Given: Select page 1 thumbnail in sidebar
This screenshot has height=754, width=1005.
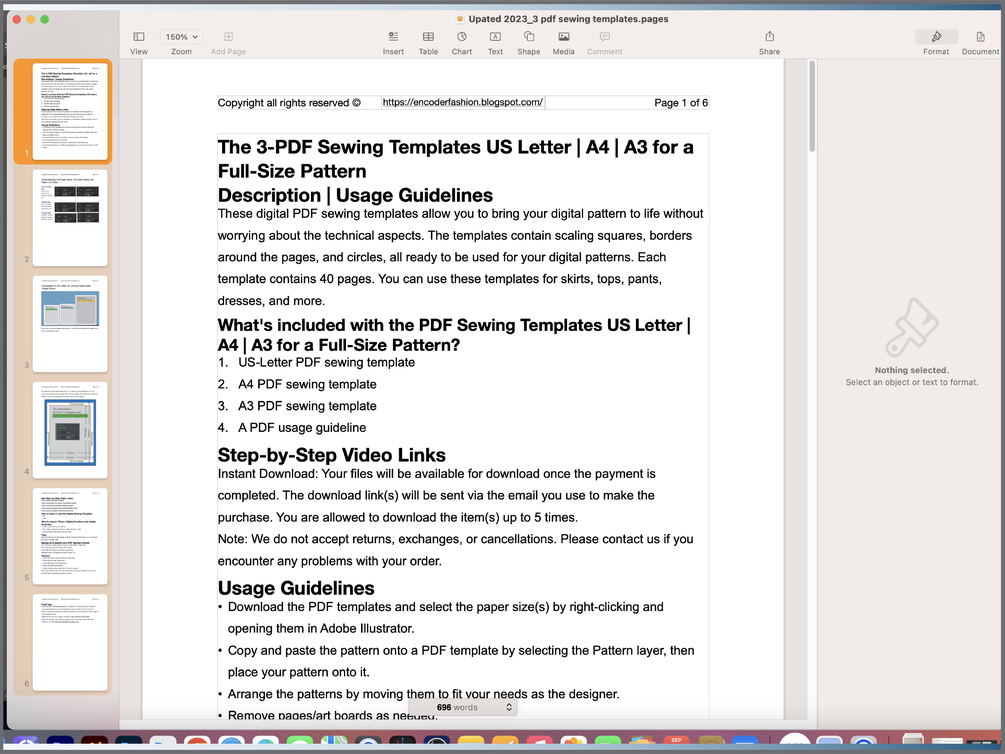Looking at the screenshot, I should [x=70, y=112].
